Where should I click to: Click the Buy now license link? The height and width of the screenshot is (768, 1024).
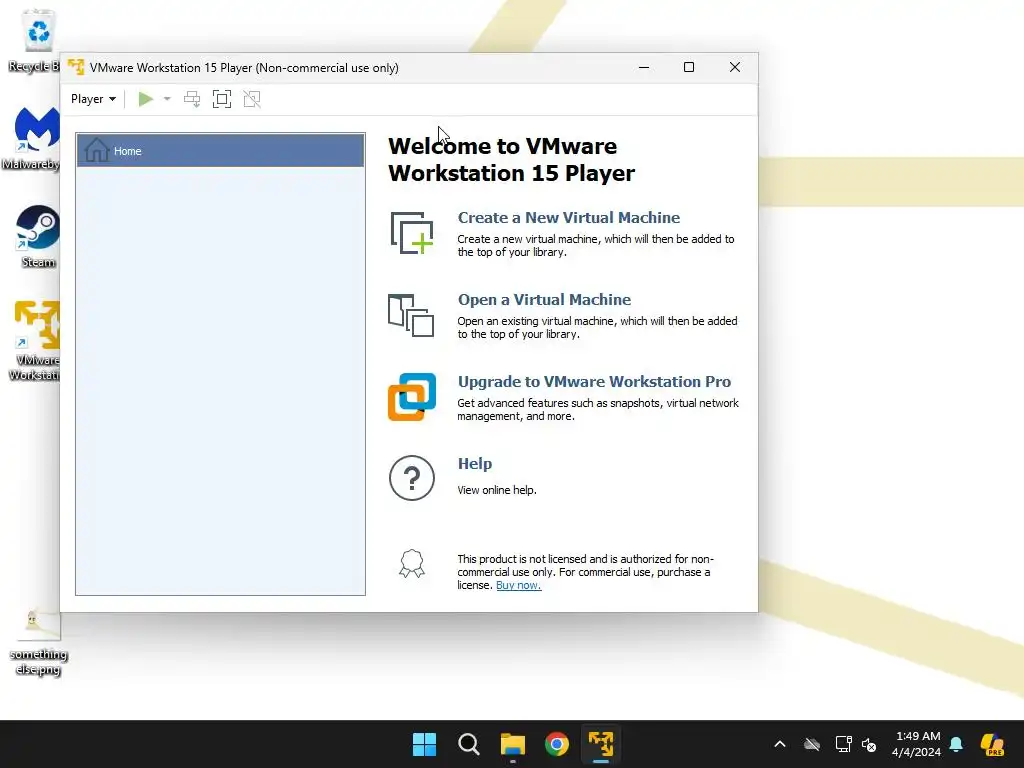[519, 585]
